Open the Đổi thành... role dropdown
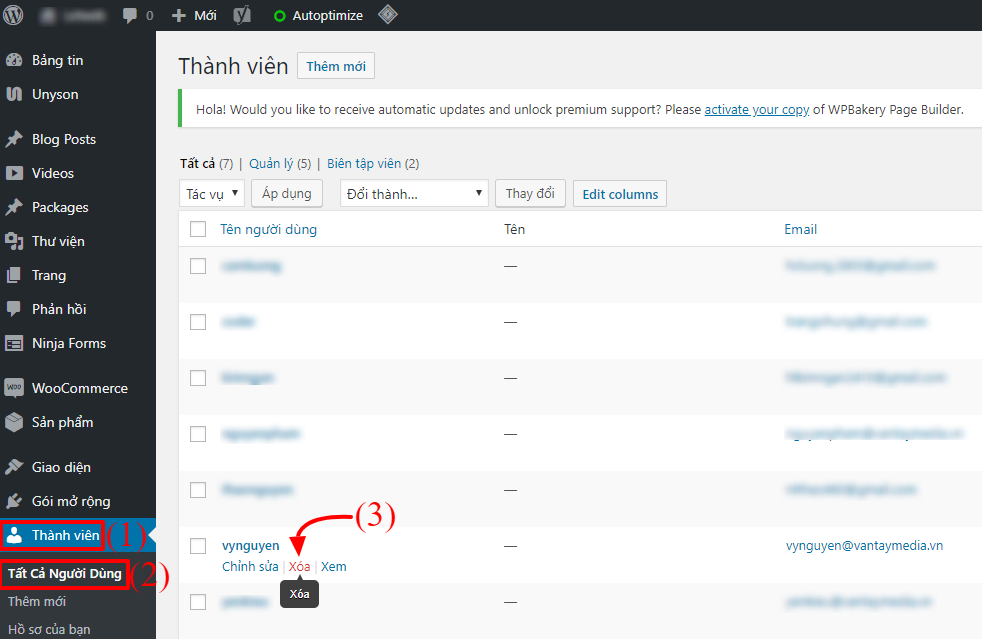 pyautogui.click(x=414, y=193)
